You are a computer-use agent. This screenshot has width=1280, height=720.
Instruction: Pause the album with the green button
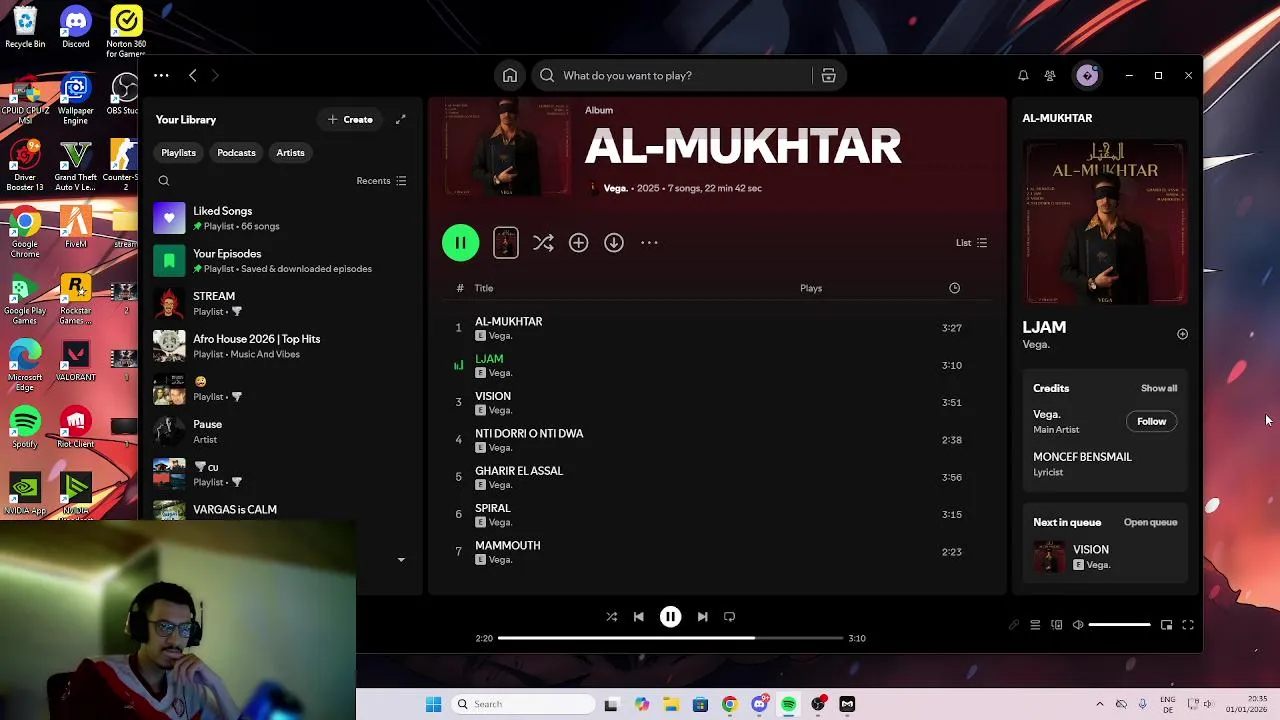point(460,242)
